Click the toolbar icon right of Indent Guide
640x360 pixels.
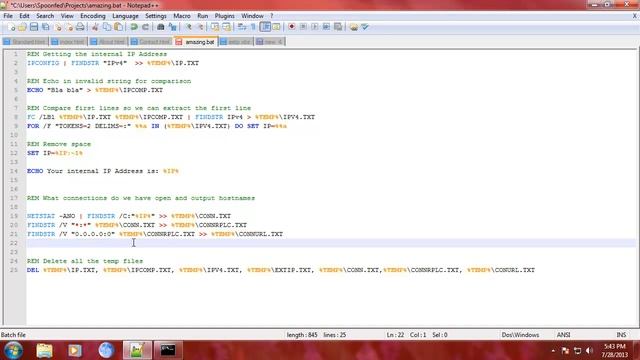click(x=276, y=27)
